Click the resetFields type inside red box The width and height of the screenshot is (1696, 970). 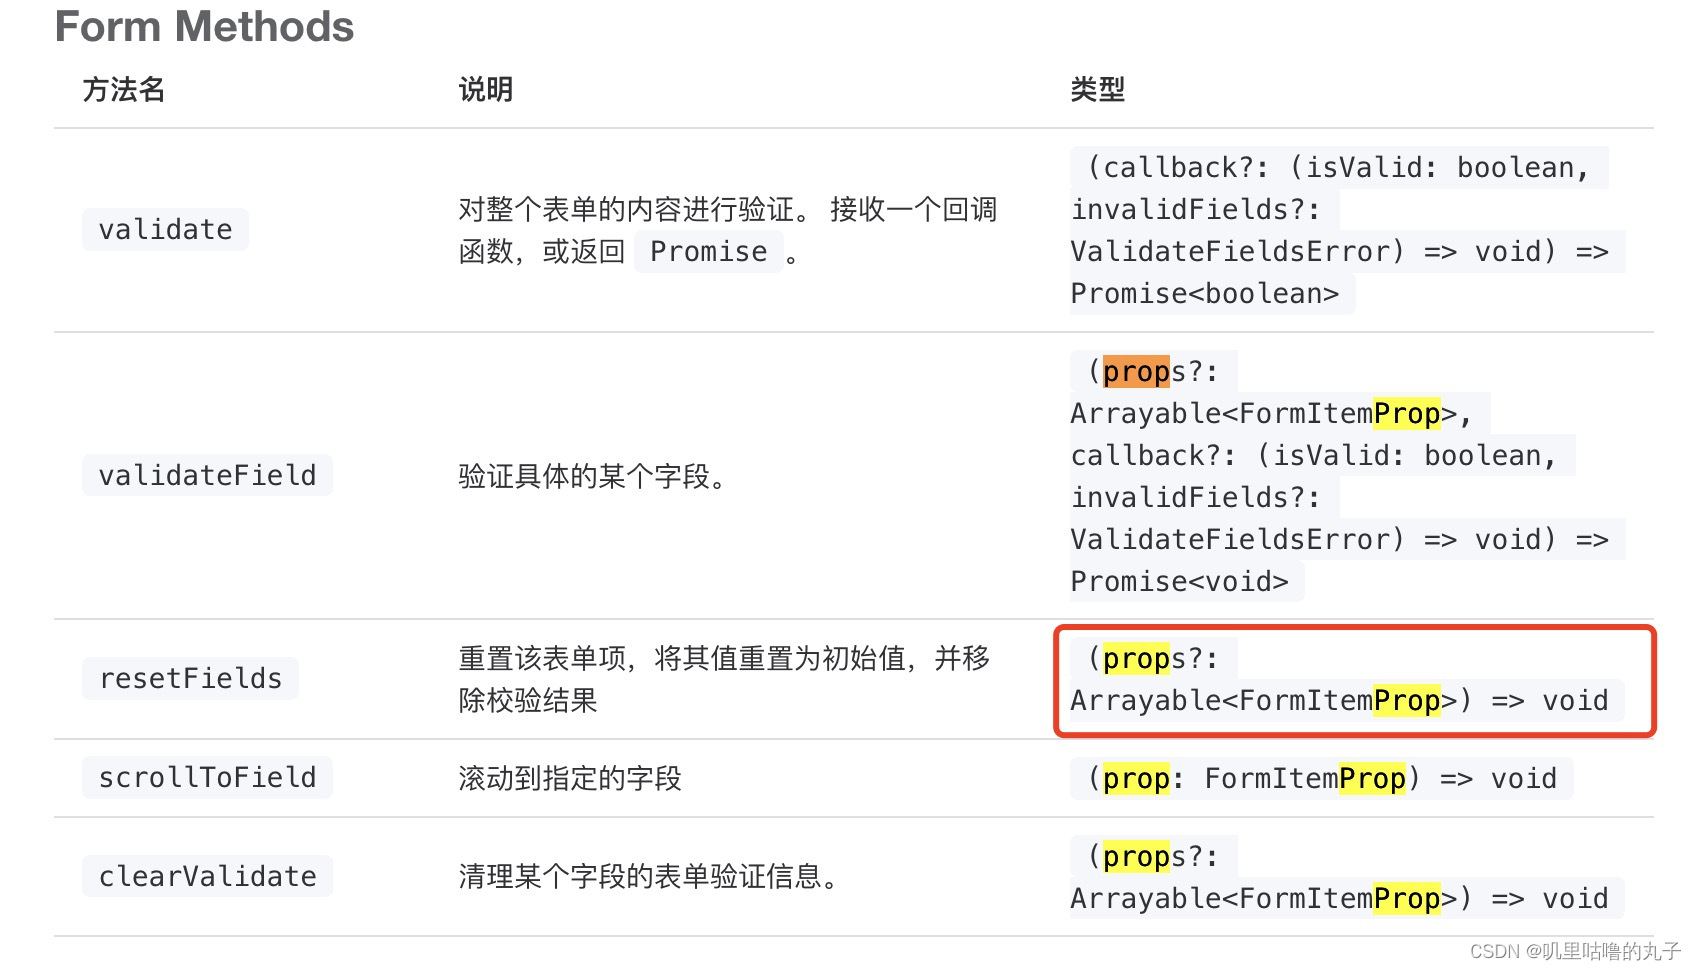coord(1340,680)
